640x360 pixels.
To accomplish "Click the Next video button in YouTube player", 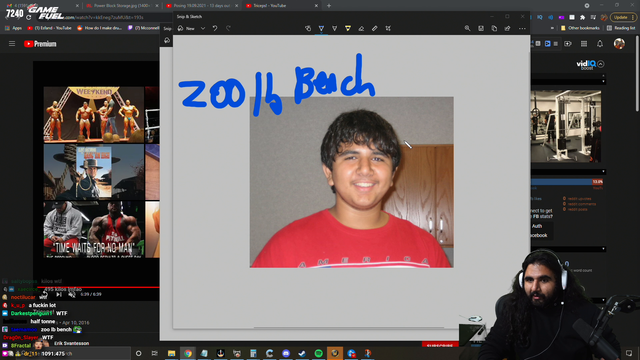I will pos(59,294).
